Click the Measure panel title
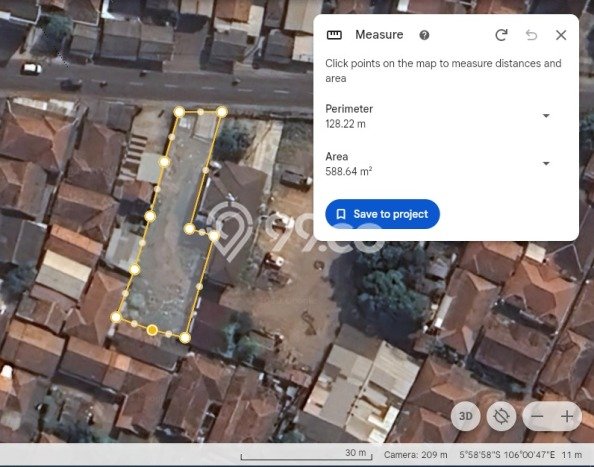Viewport: 594px width, 467px height. [x=379, y=35]
